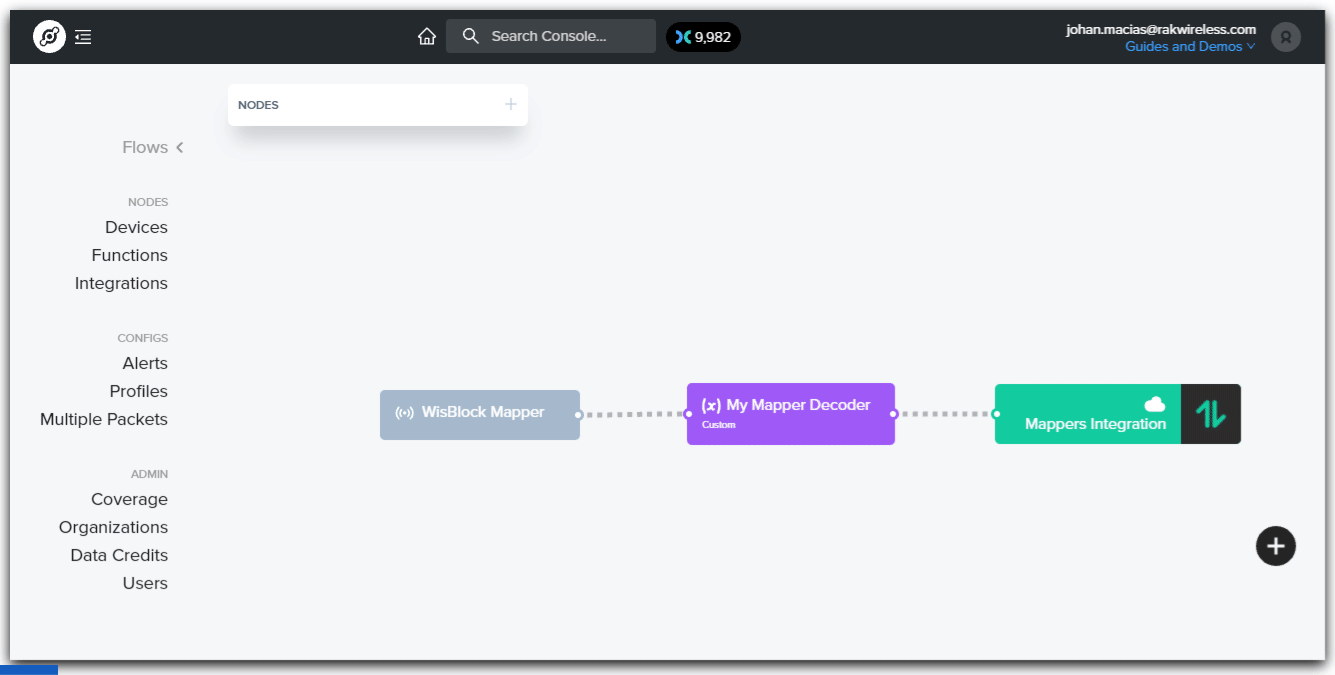The image size is (1335, 675).
Task: Open Profiles in the sidebar
Action: point(139,391)
